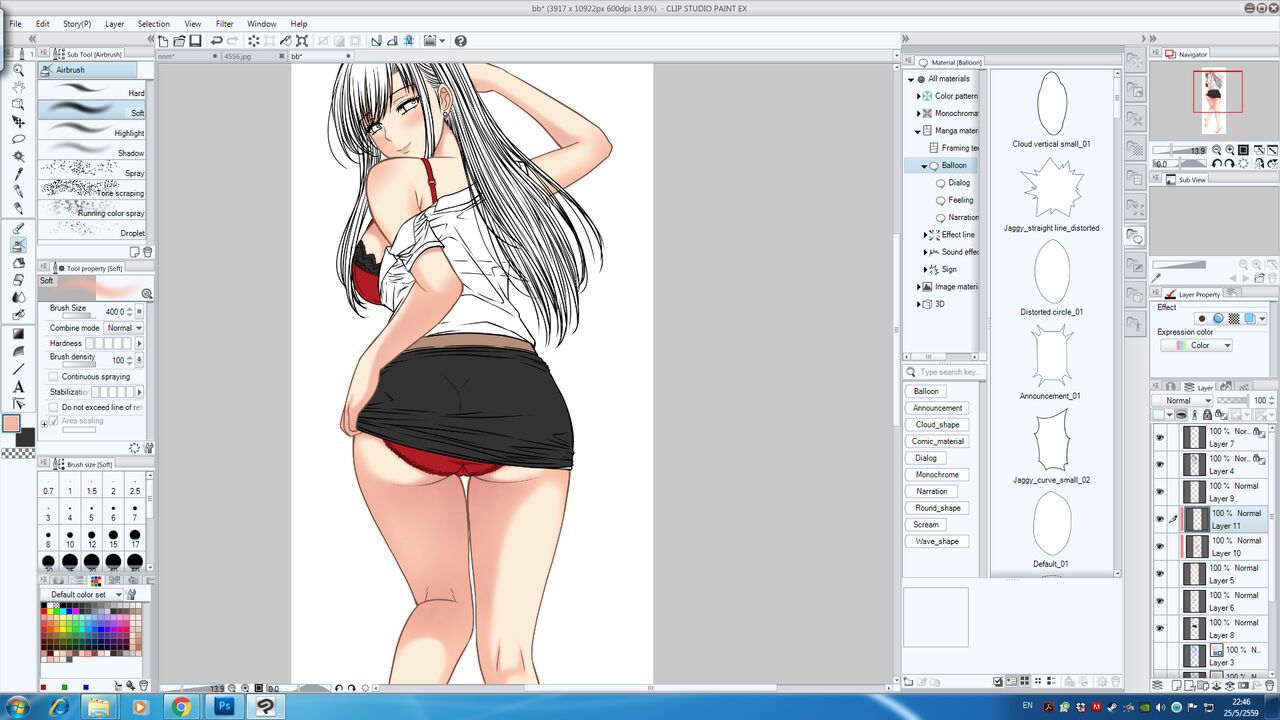Click the Monochrome tag button
The image size is (1280, 720).
(x=937, y=475)
